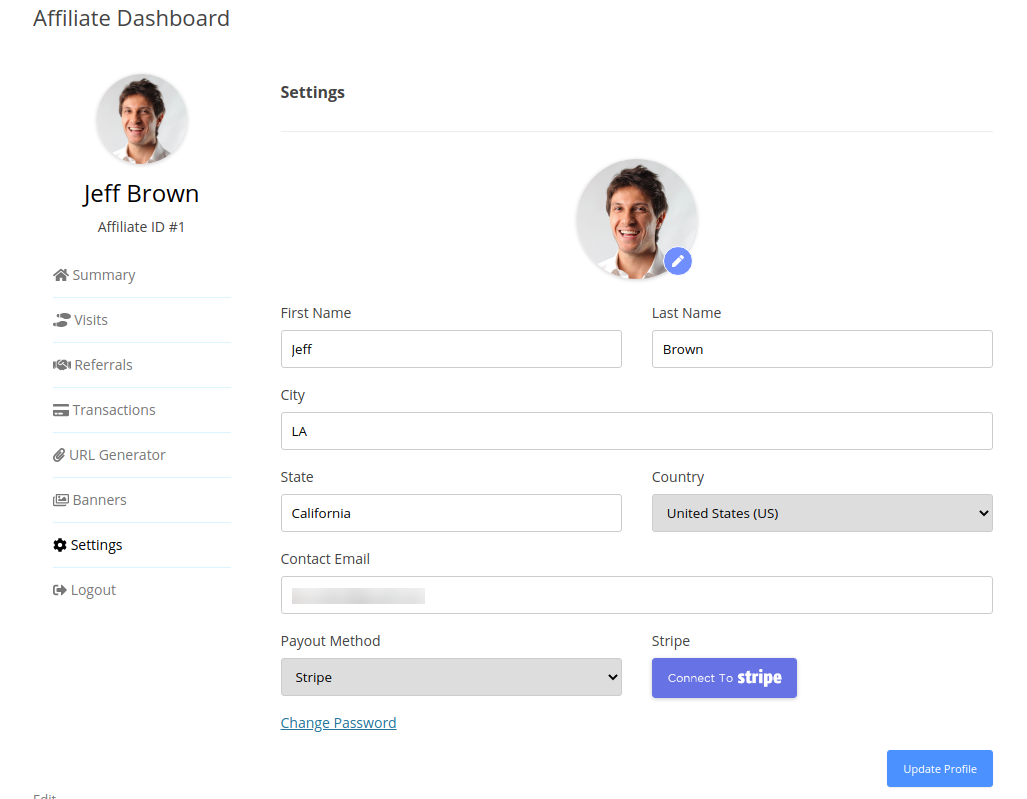This screenshot has width=1027, height=799.
Task: Click the City field label
Action: point(293,396)
